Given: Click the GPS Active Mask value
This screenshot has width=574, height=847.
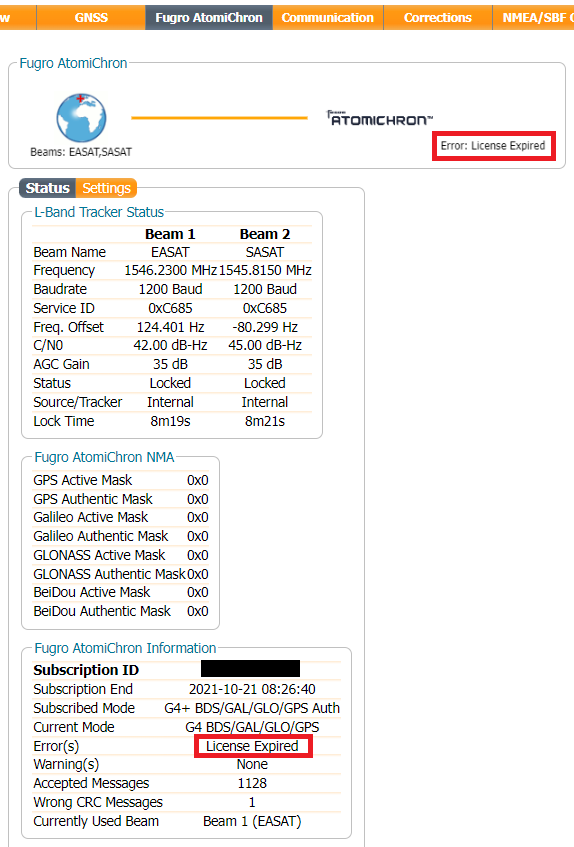Looking at the screenshot, I should [198, 480].
